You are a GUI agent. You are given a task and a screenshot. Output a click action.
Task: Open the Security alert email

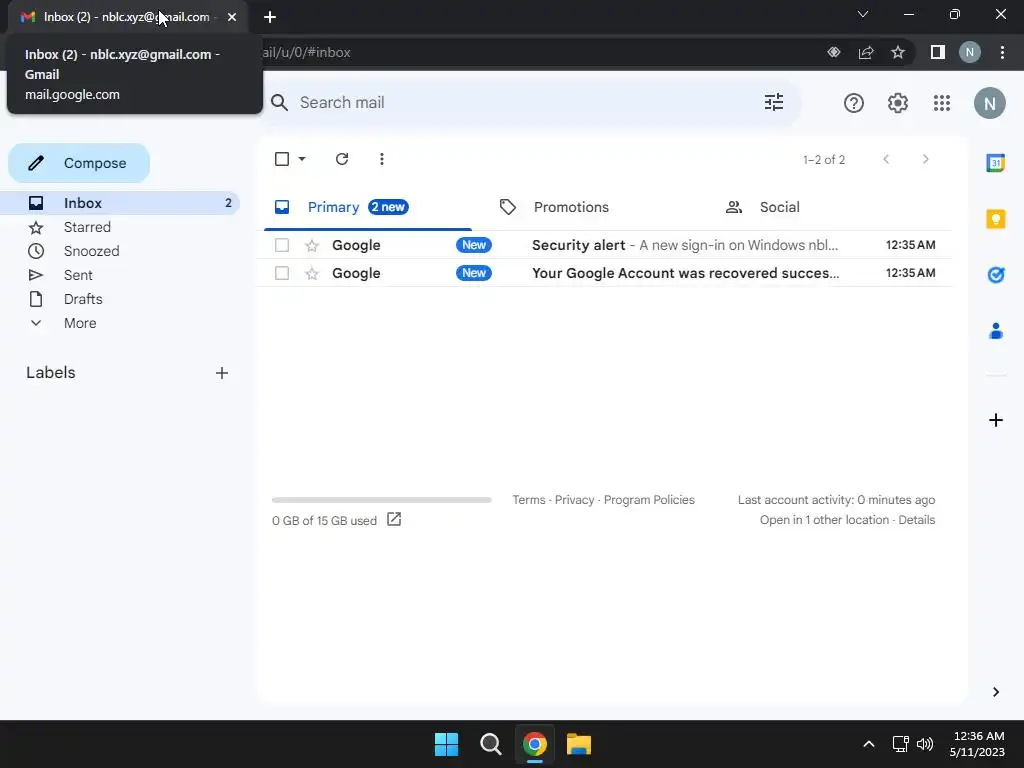coord(605,246)
